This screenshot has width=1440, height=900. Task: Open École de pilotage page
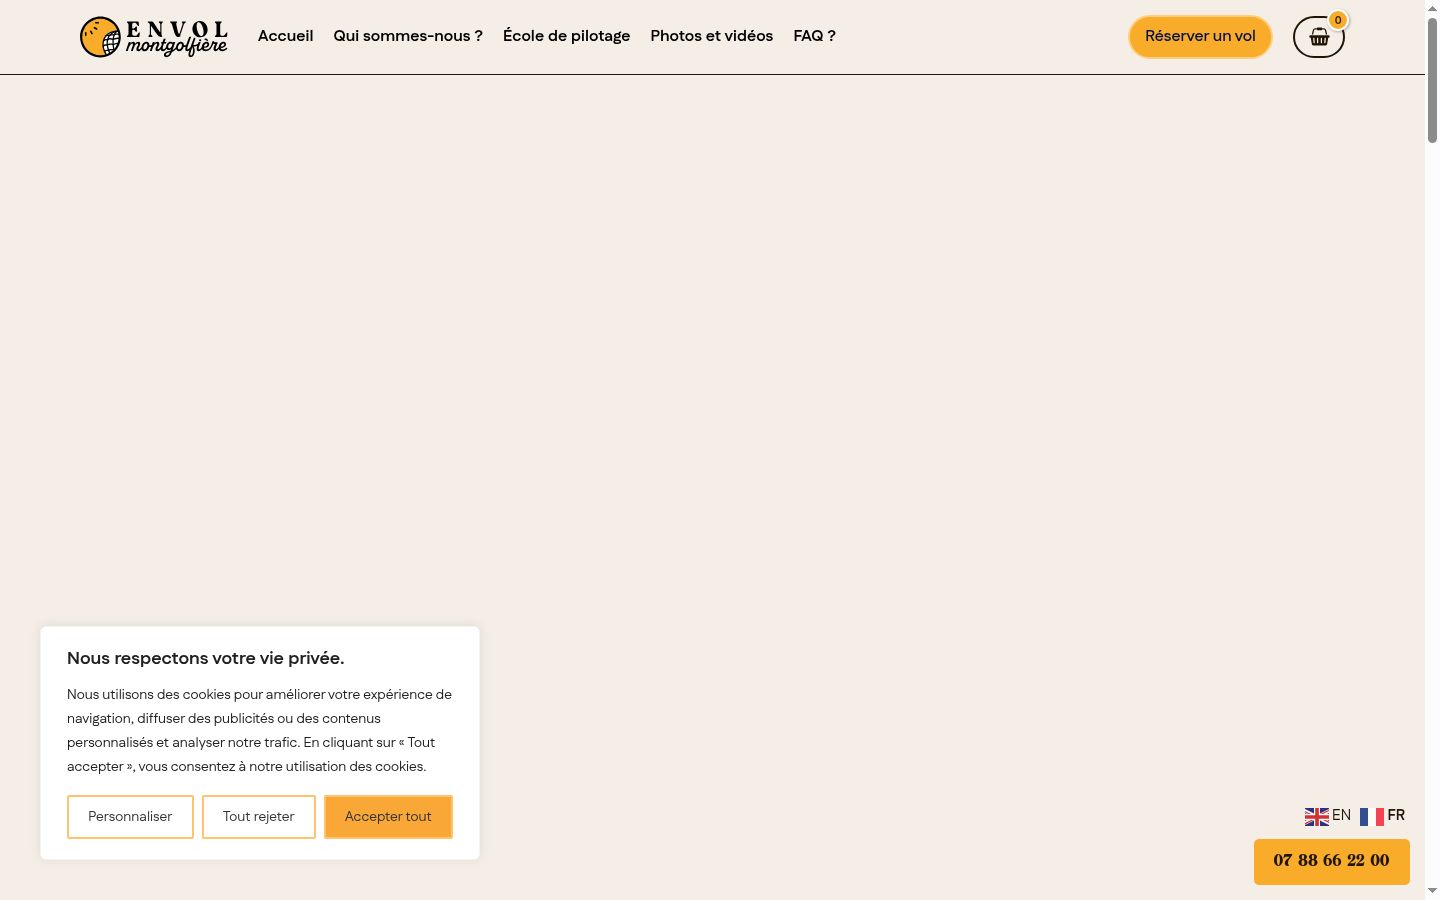566,36
